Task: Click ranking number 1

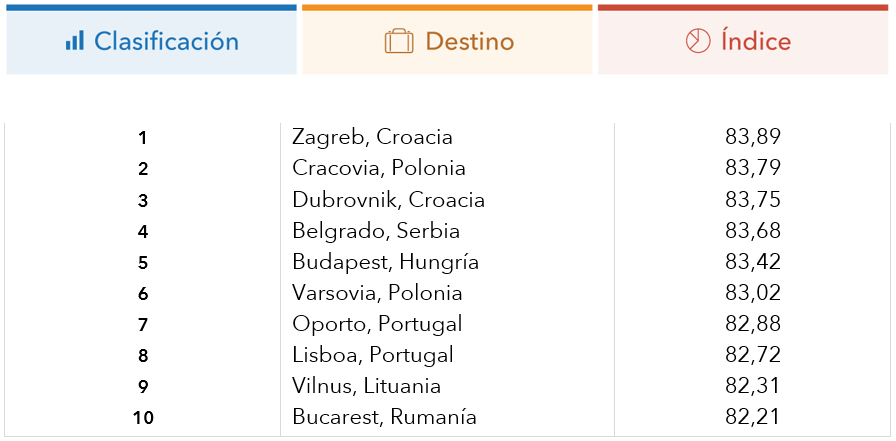Action: [x=143, y=138]
